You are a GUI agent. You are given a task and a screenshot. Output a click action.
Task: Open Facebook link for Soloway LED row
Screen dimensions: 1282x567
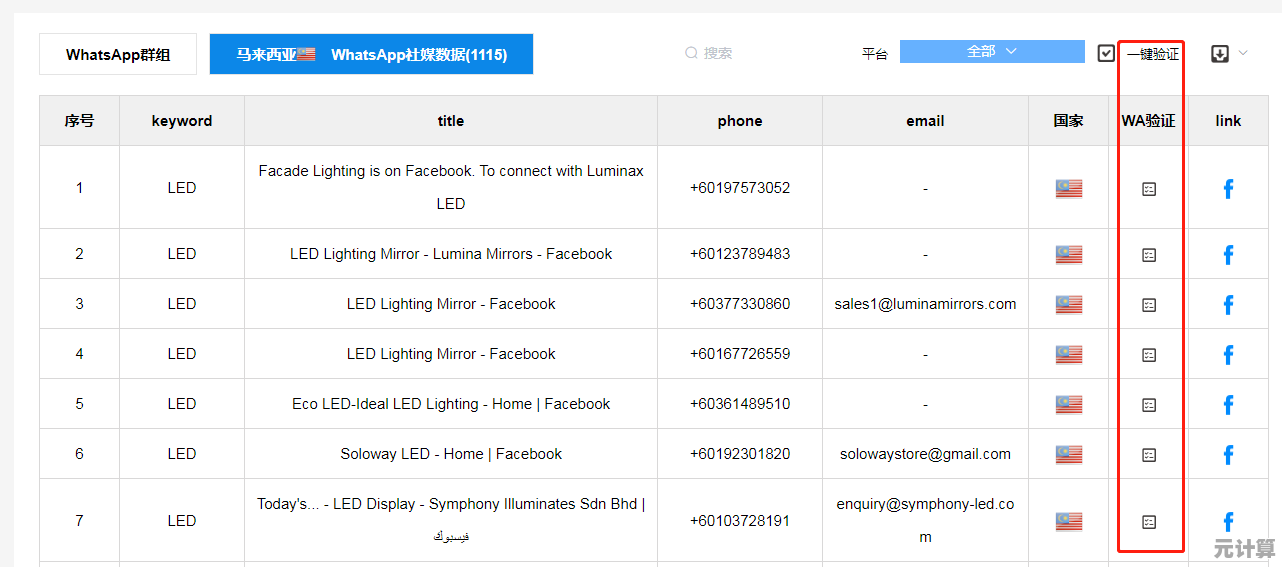[x=1228, y=455]
